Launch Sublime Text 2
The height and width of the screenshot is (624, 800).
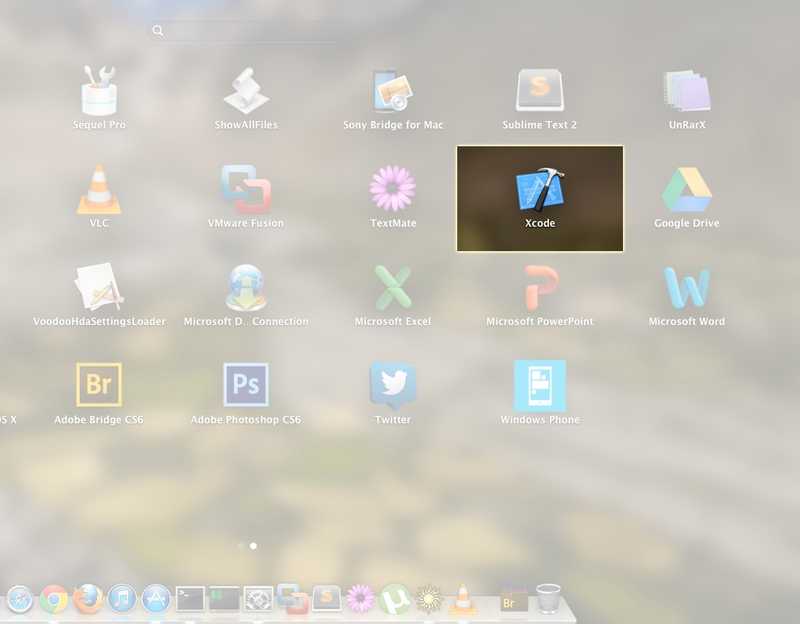pos(540,90)
